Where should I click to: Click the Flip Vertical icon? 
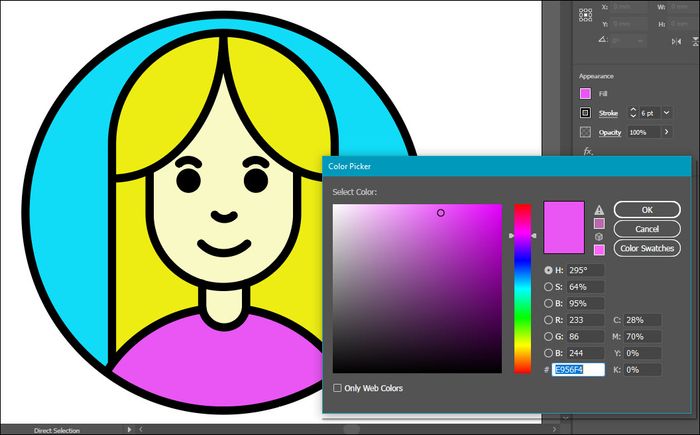point(696,42)
